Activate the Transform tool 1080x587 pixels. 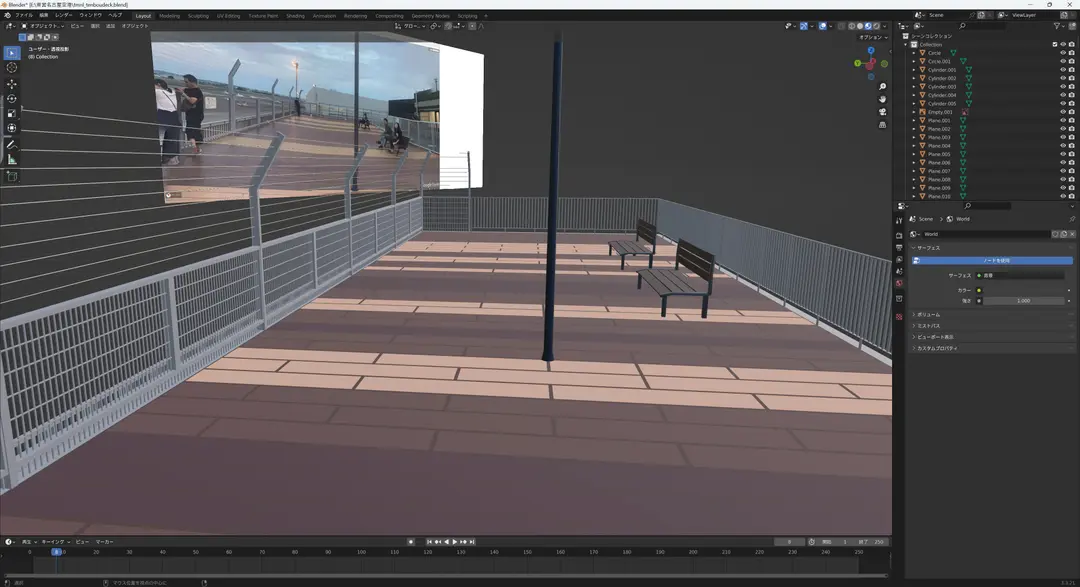12,127
